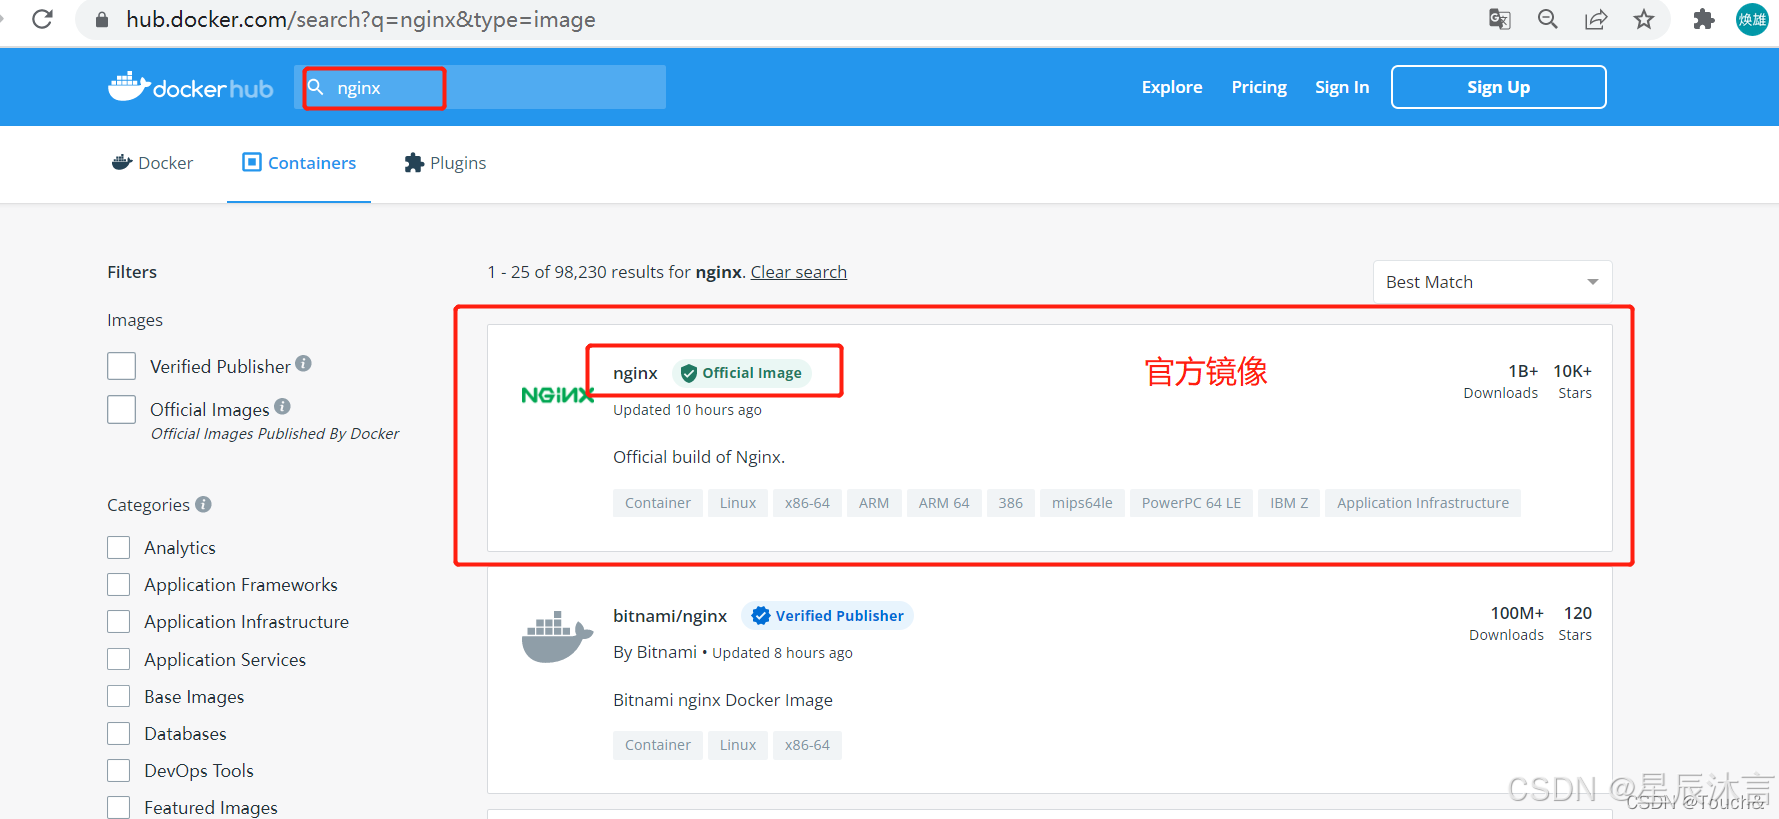Open the zoom magnifier icon in address bar
The height and width of the screenshot is (819, 1779).
[x=1547, y=19]
